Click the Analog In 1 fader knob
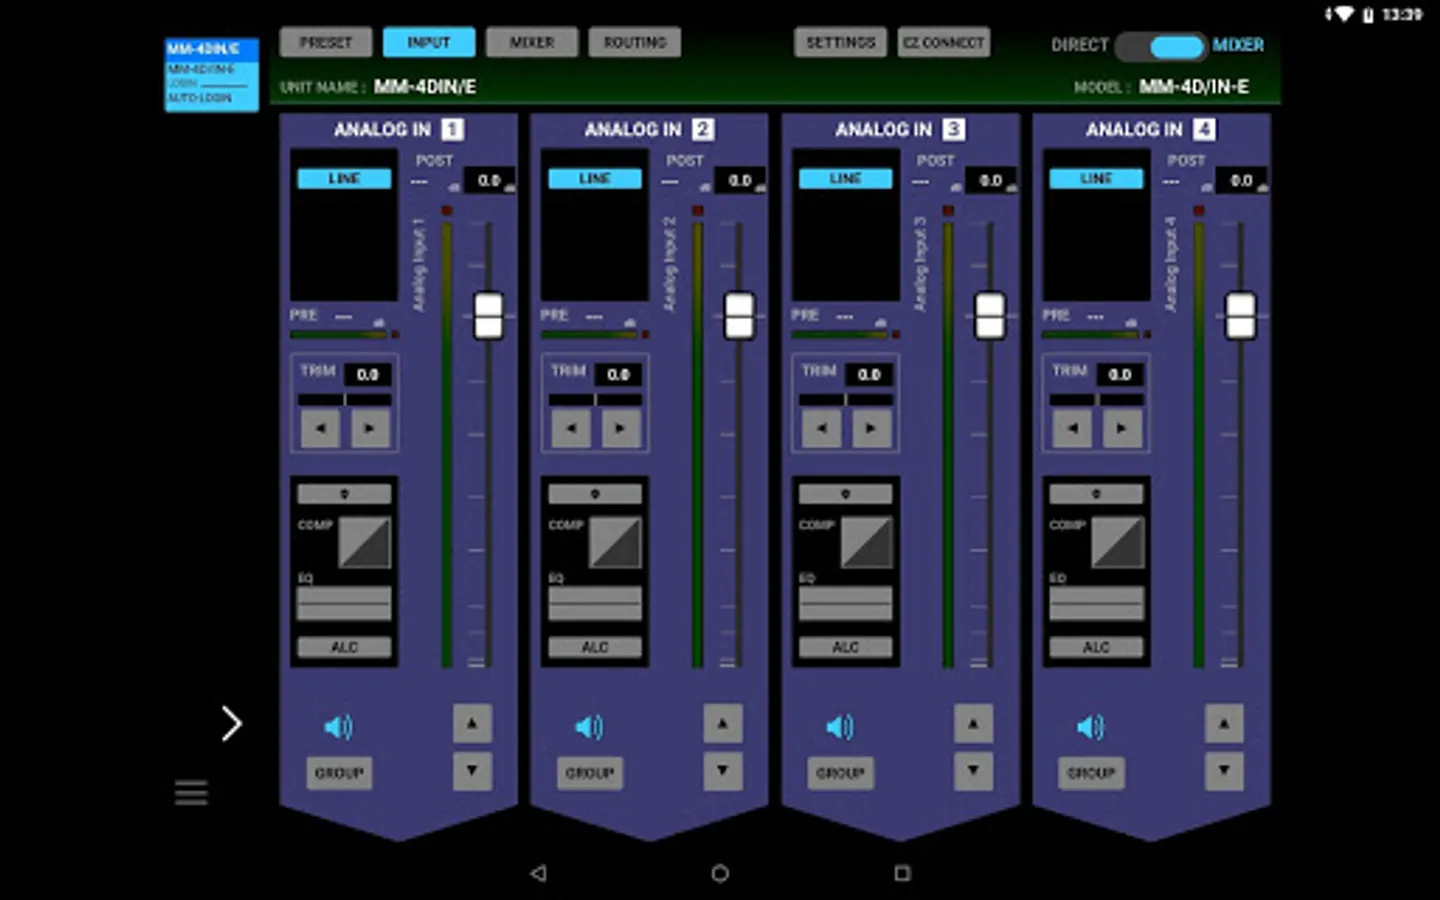This screenshot has height=900, width=1440. [x=488, y=316]
